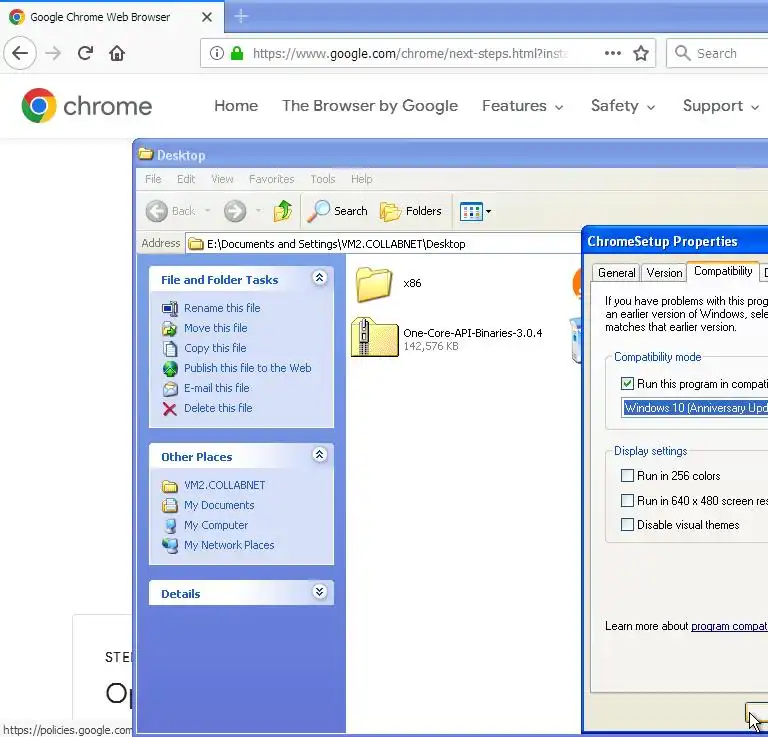Viewport: 768px width, 737px height.
Task: Click the Chrome logo on the webpage
Action: click(x=87, y=106)
